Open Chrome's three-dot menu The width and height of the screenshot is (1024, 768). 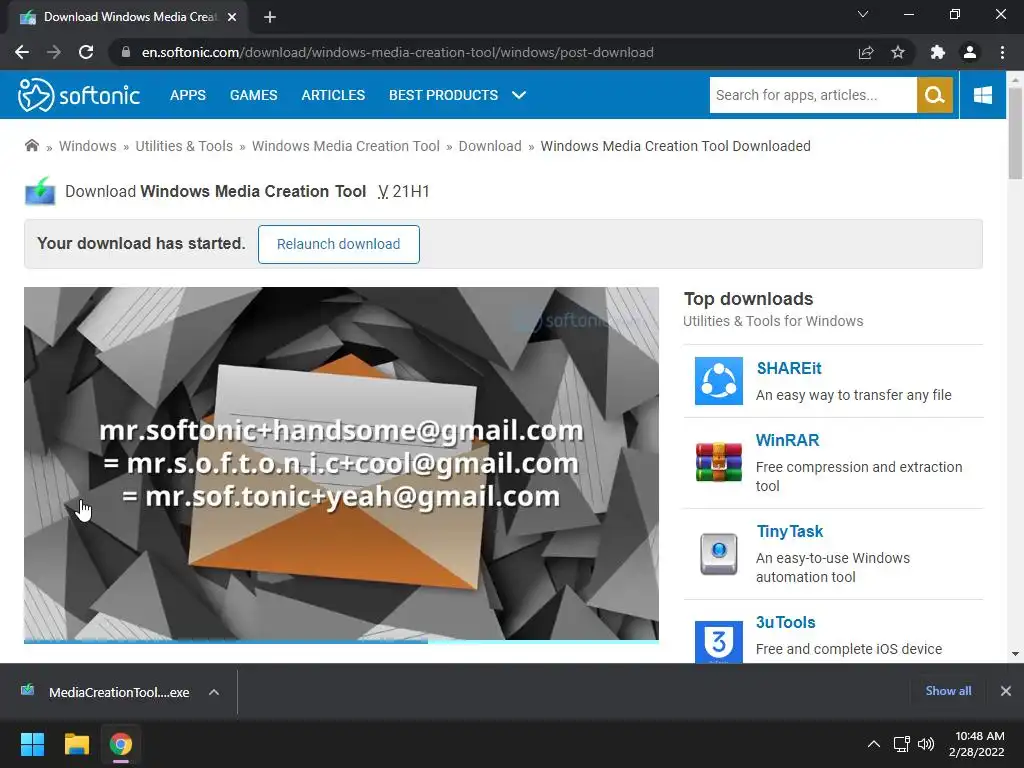click(1002, 52)
